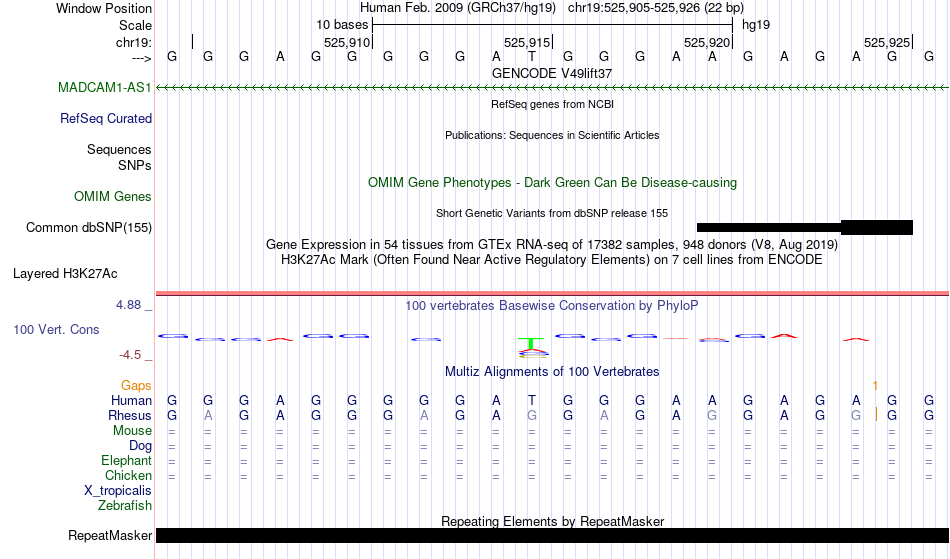Screen dimensions: 950x559
Task: Click the thin dbSNP variant bar
Action: pos(769,227)
